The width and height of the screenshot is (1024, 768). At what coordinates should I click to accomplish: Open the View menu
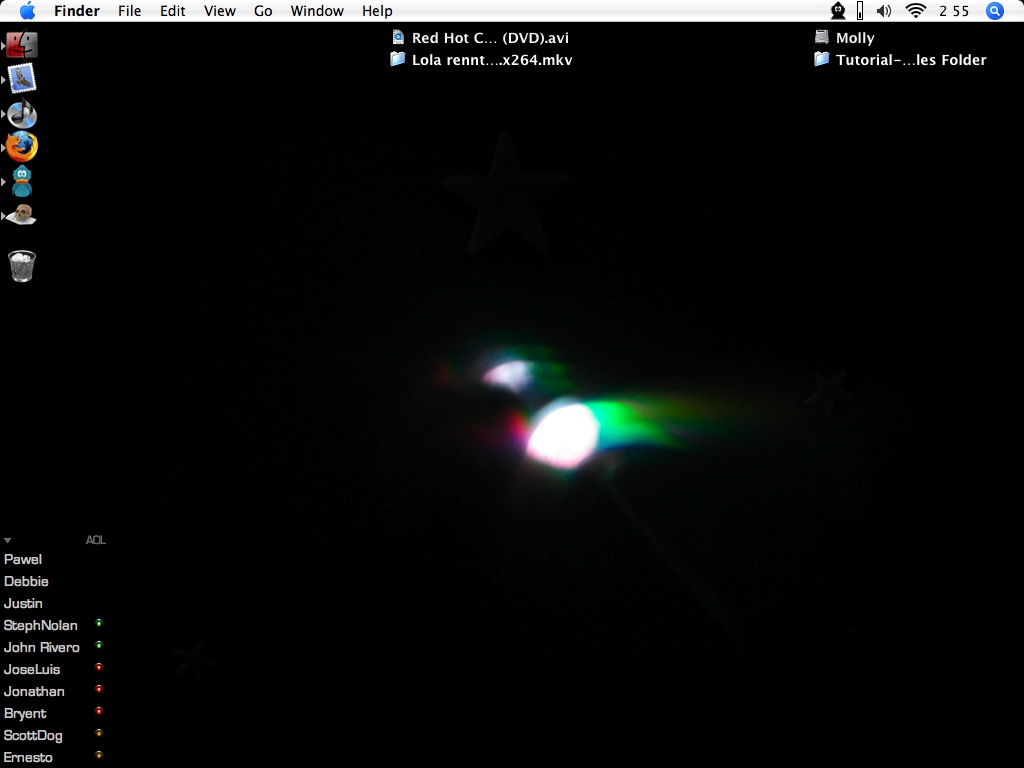(x=219, y=11)
